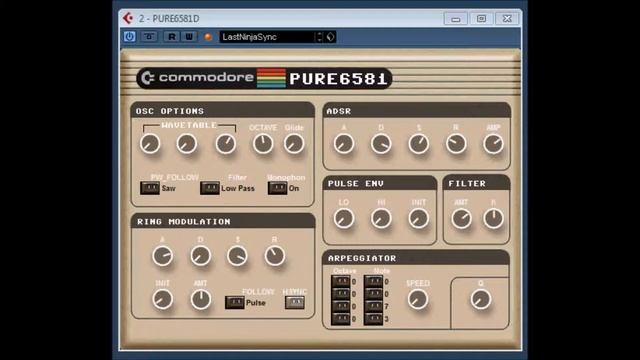Screen dimensions: 640x360
Task: Click the Ring Modulation S knob
Action: 237,256
